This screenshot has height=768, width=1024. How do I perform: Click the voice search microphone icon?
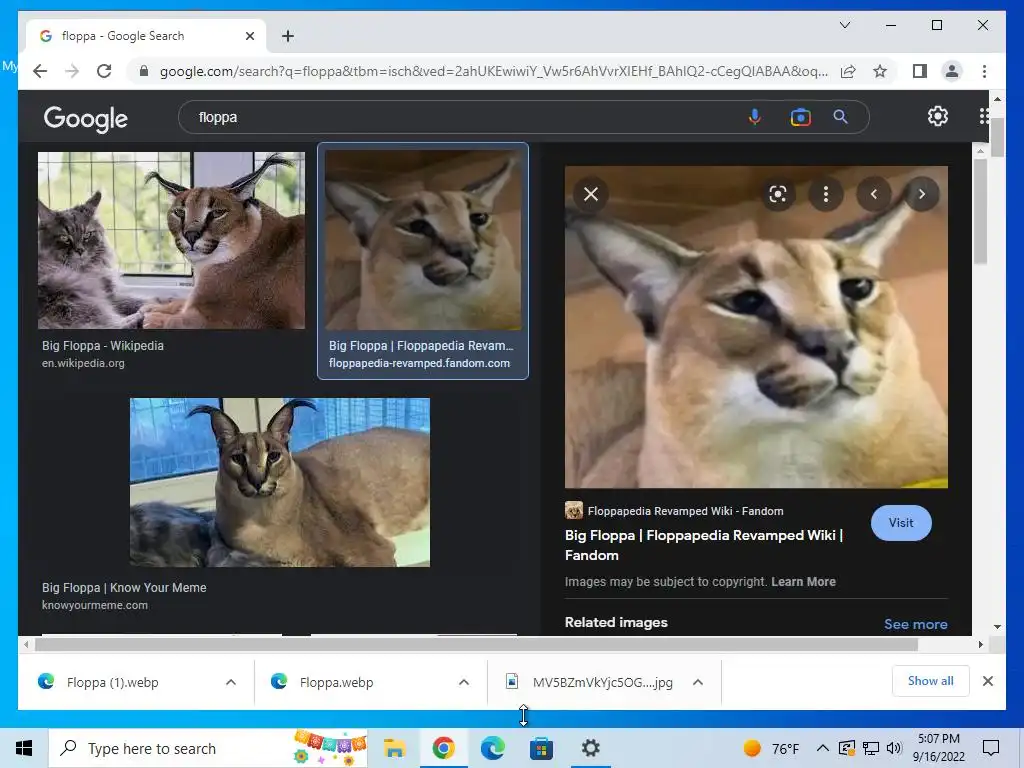tap(754, 117)
